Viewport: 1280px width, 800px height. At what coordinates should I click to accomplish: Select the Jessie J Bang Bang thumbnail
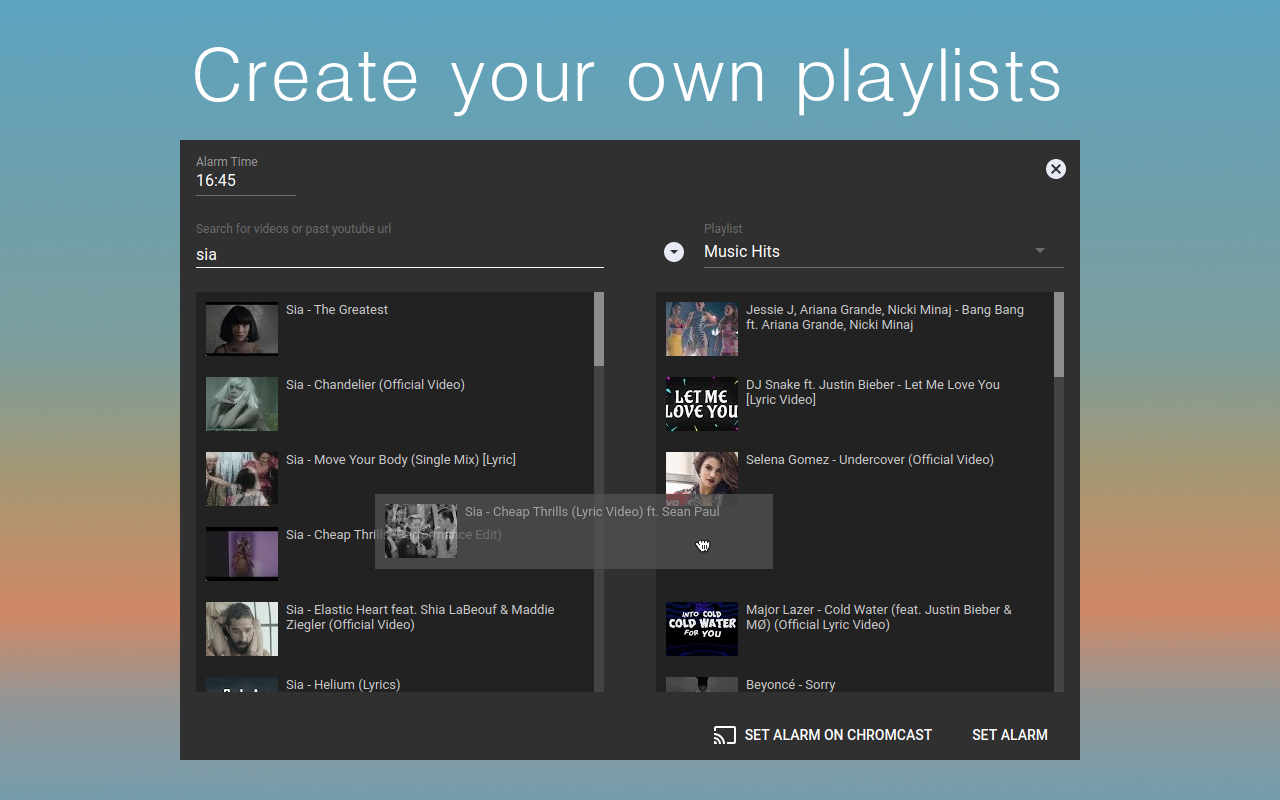(x=702, y=329)
